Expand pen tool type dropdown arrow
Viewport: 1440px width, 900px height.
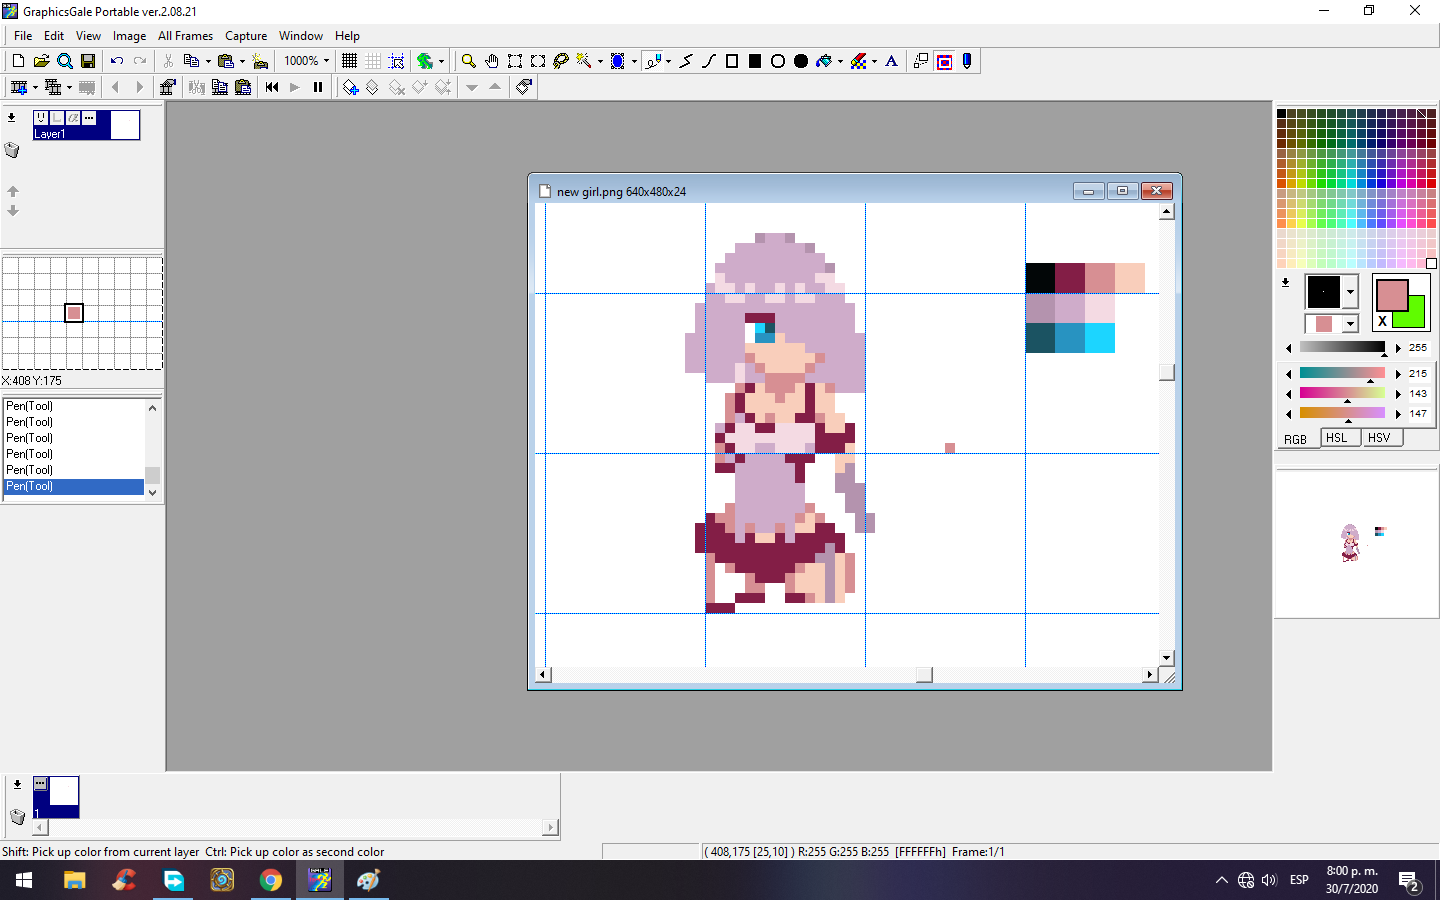668,61
